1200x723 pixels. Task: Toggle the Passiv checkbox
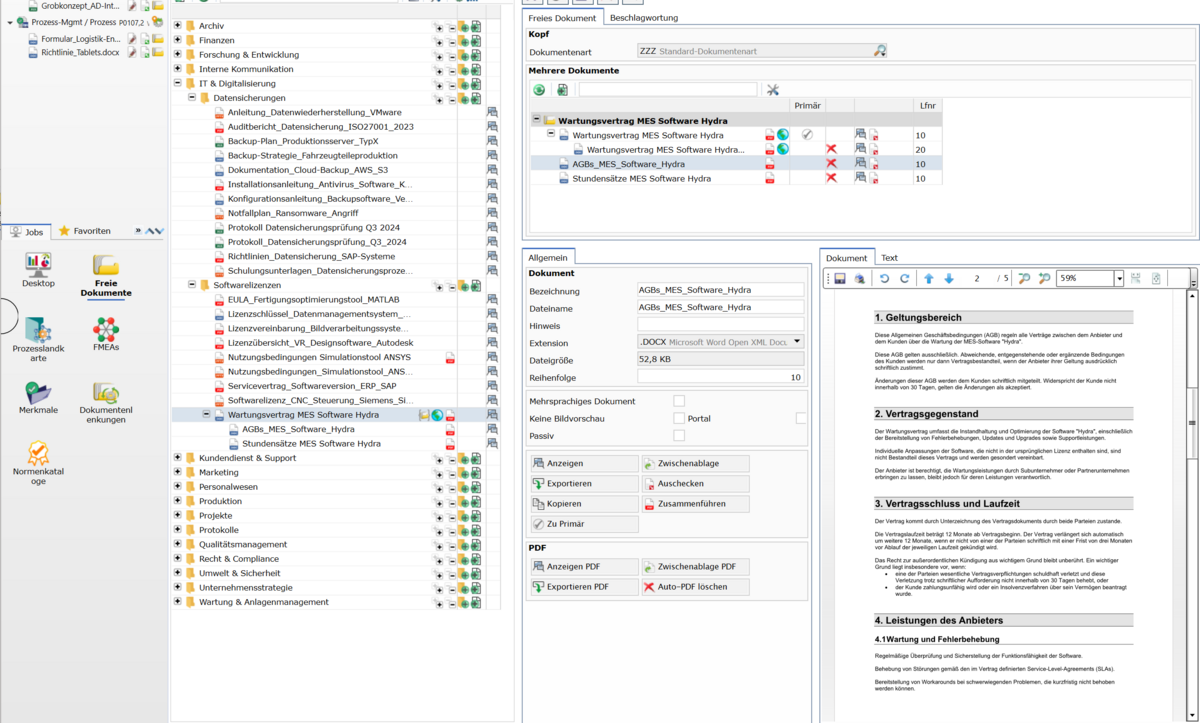[679, 436]
